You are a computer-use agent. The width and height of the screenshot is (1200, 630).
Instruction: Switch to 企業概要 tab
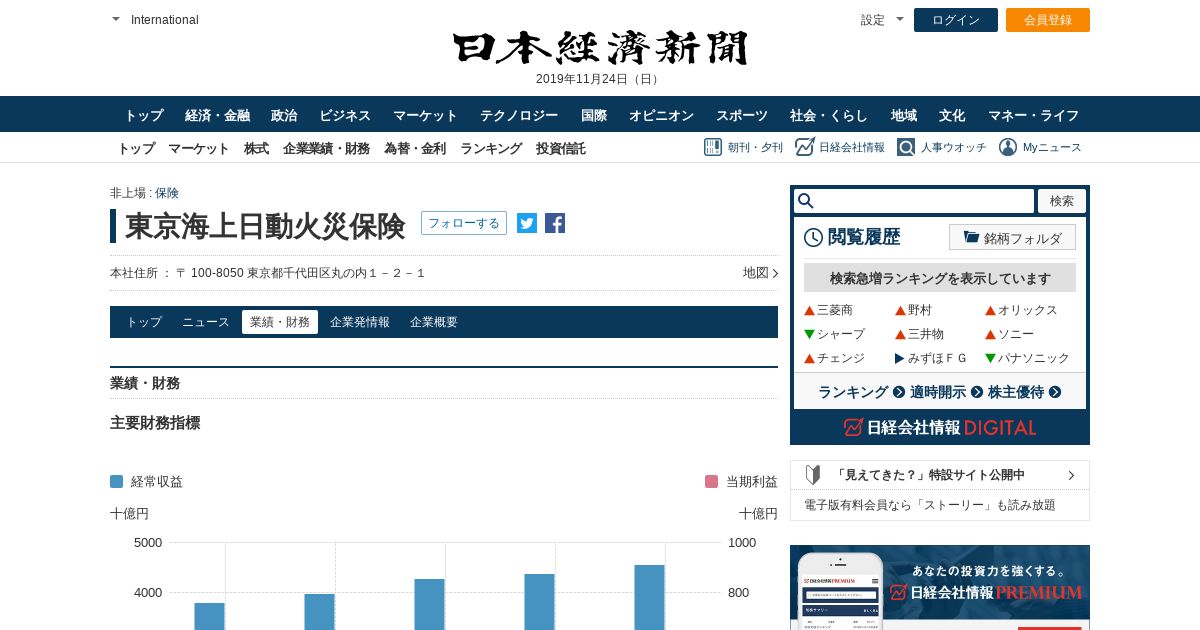(x=434, y=322)
